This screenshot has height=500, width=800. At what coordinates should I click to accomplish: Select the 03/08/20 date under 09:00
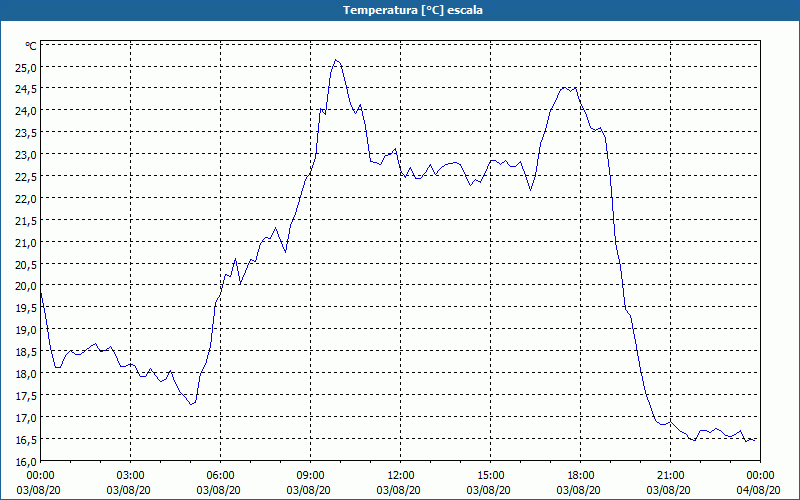[309, 490]
